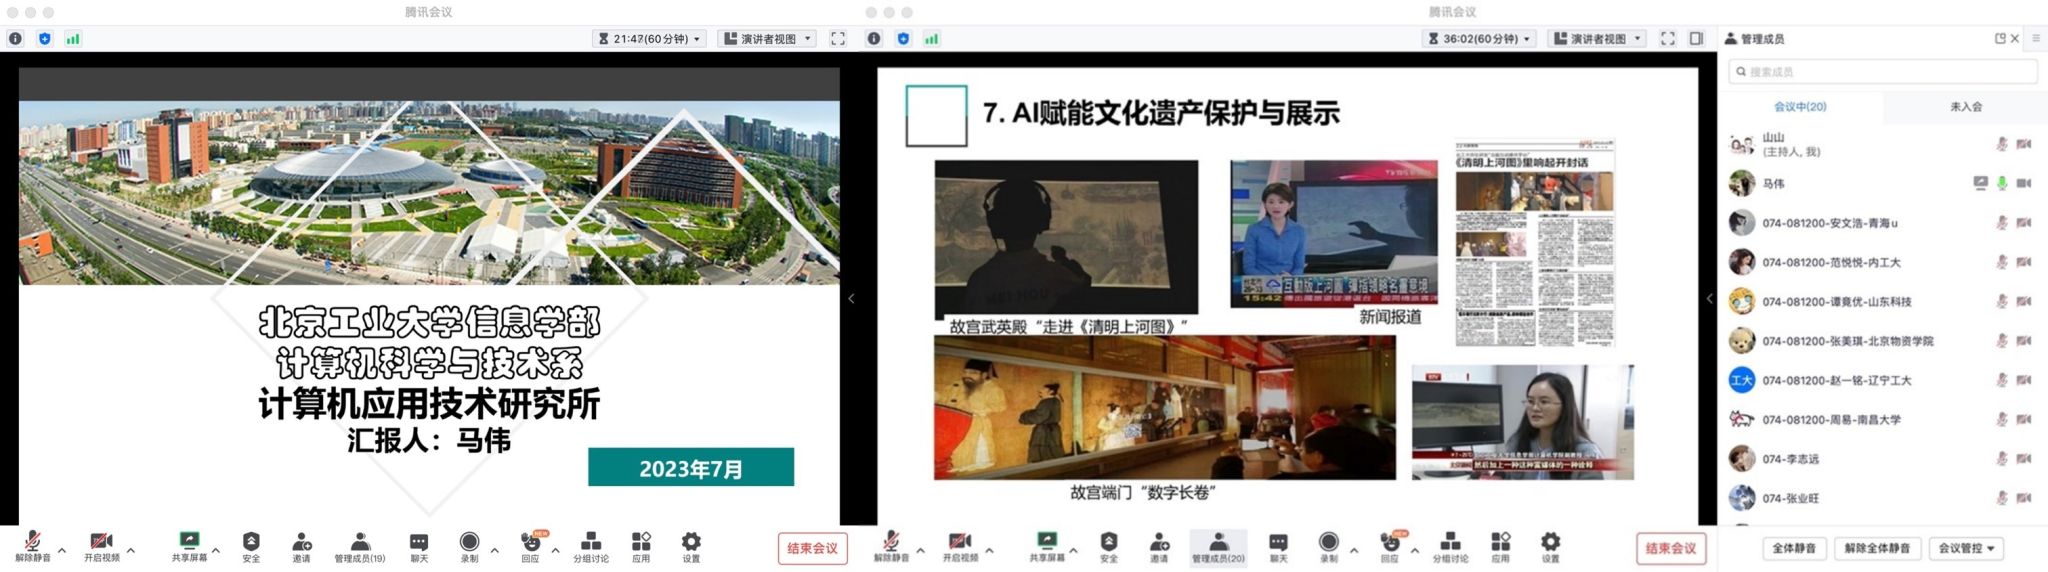Open 应用 apps icon in right window
This screenshot has width=2048, height=572.
click(x=1501, y=542)
